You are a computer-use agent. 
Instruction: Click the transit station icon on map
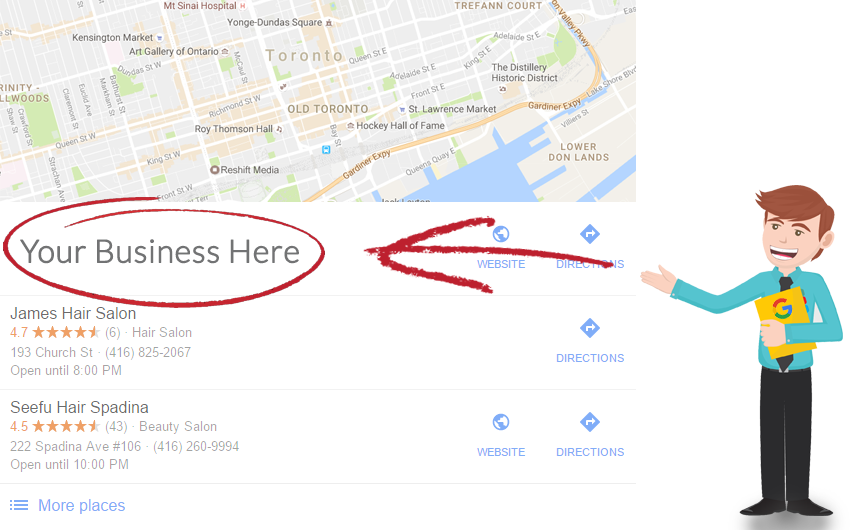tap(326, 149)
